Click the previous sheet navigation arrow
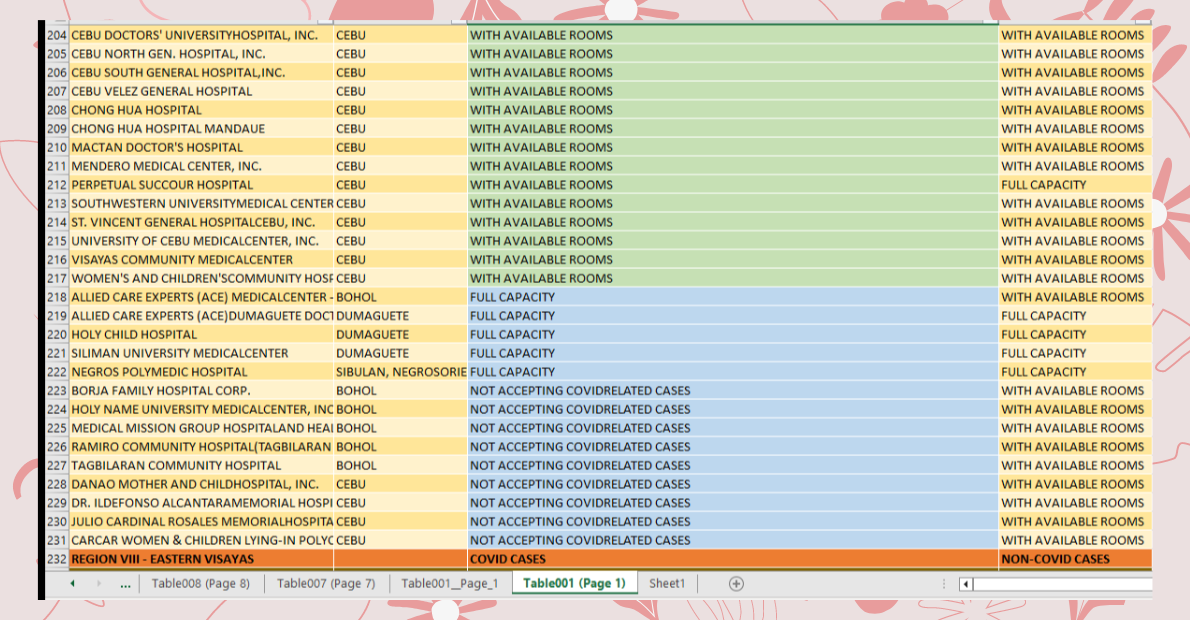This screenshot has height=620, width=1190. [72, 584]
